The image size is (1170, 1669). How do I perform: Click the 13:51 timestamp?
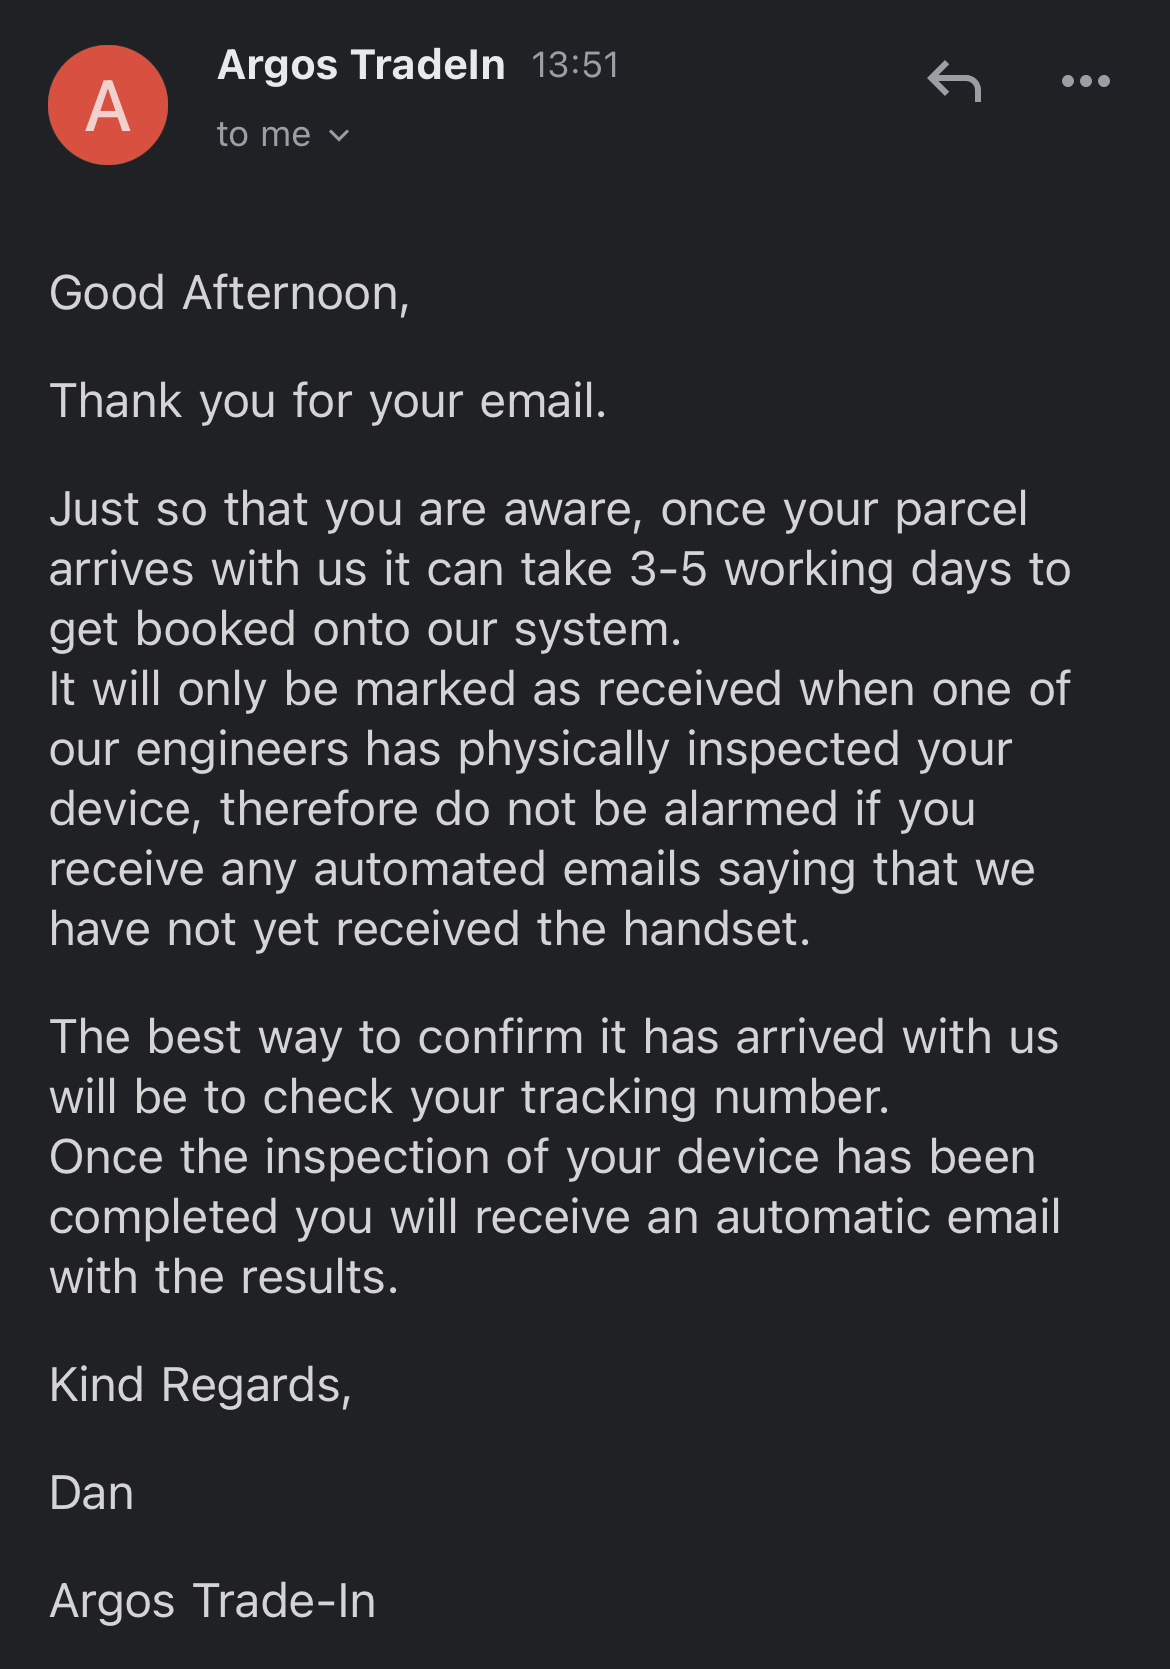click(x=575, y=66)
